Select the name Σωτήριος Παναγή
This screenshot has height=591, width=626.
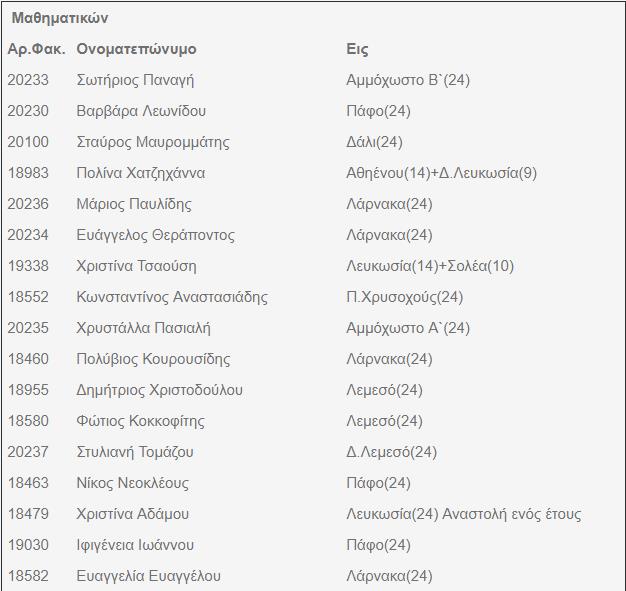coord(135,80)
